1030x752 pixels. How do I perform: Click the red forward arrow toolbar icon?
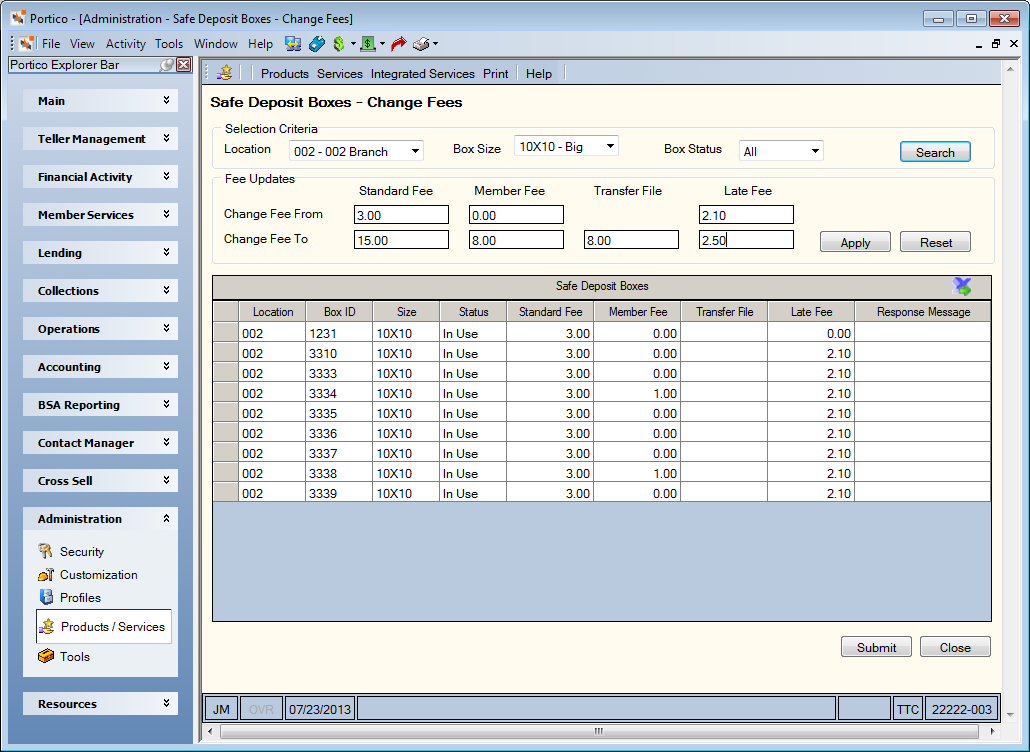coord(398,44)
